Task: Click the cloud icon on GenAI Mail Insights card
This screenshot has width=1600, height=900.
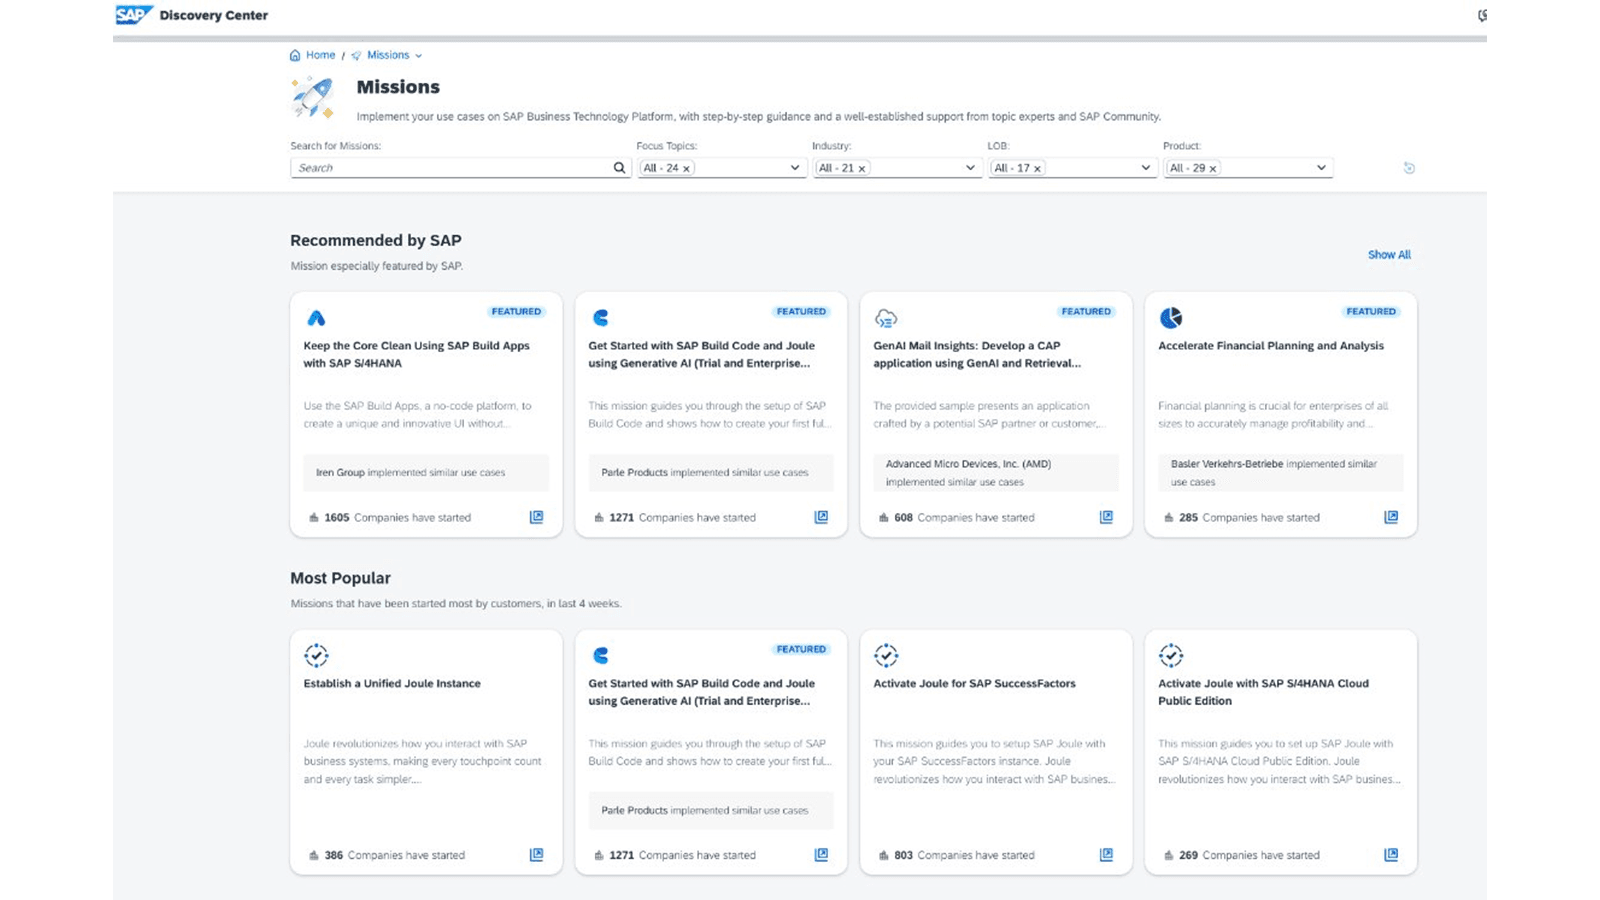Action: pos(886,318)
